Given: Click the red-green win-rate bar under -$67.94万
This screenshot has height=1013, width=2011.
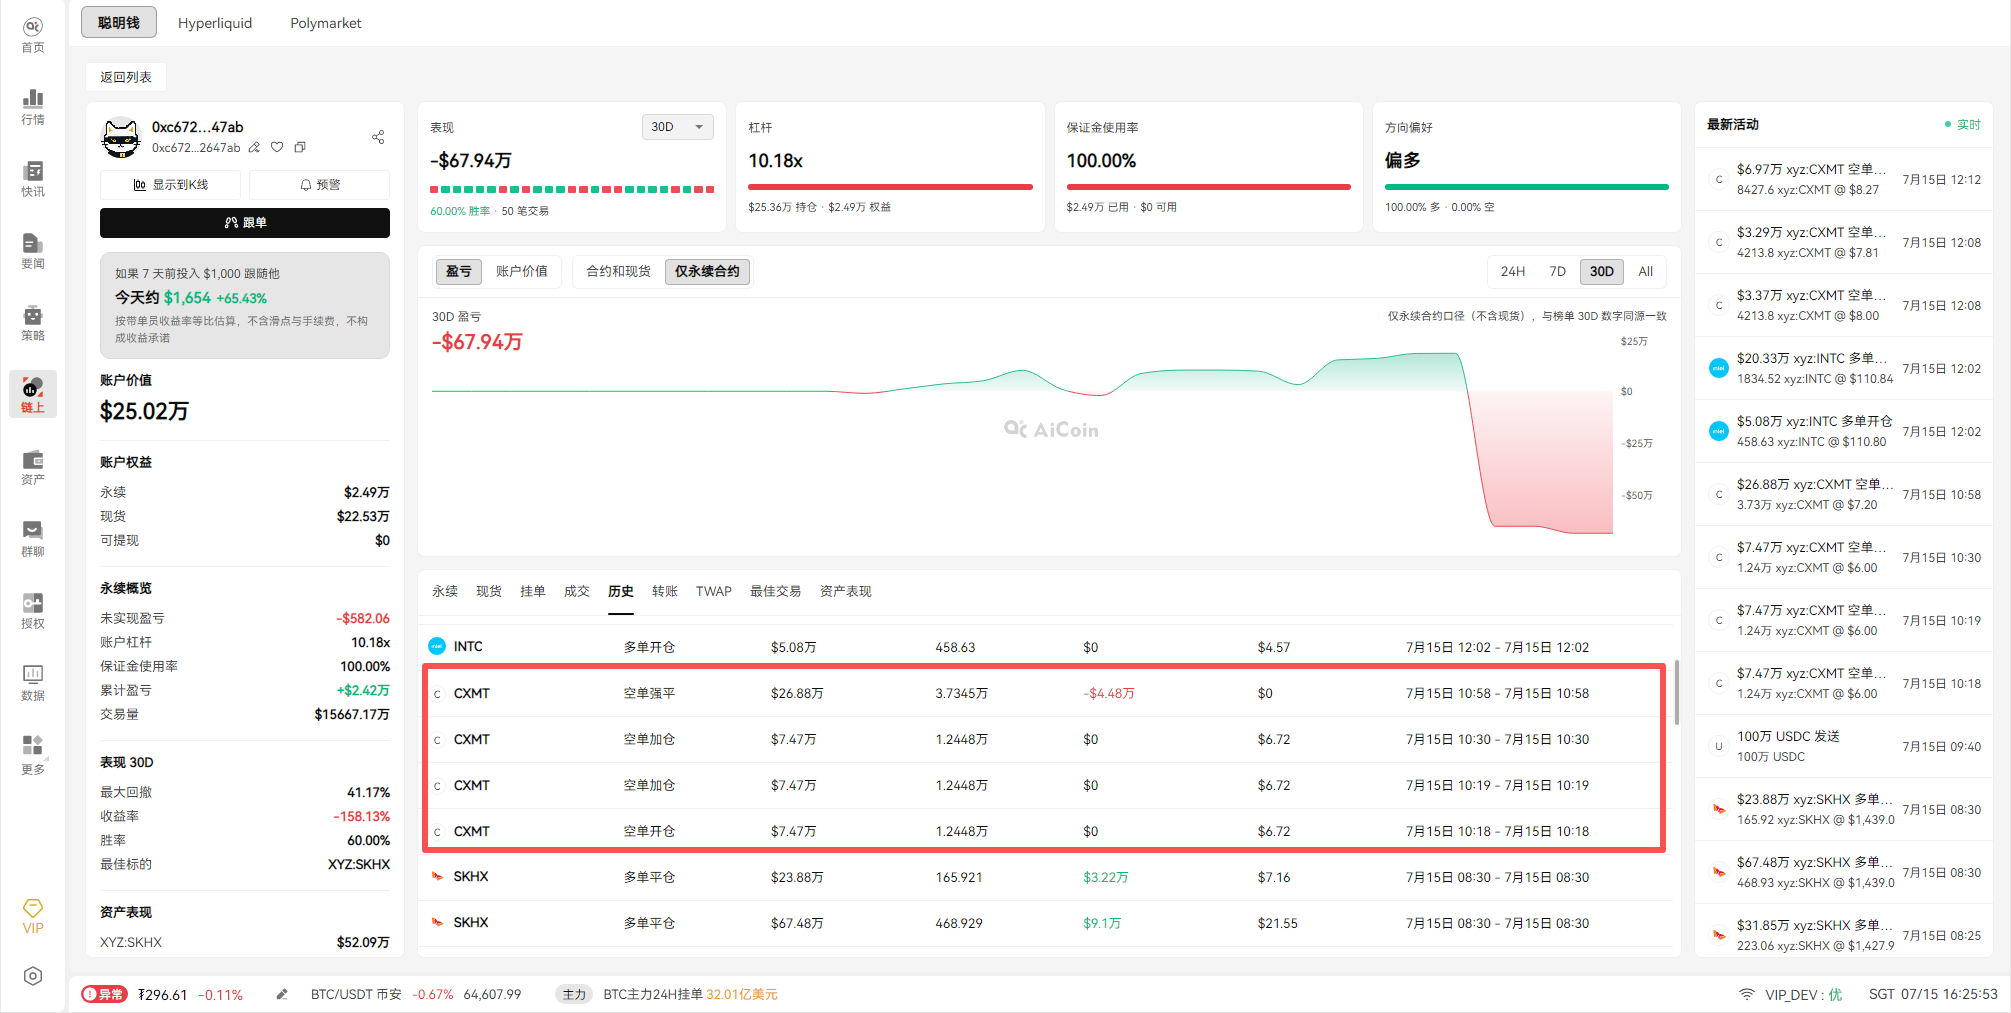Looking at the screenshot, I should [572, 189].
